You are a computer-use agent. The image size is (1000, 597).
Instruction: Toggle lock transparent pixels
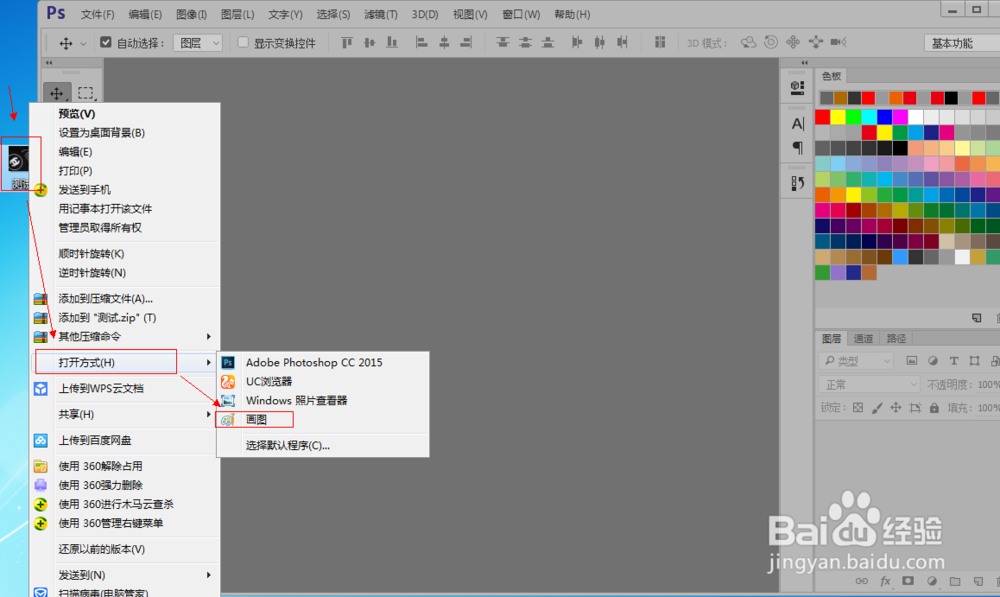[x=858, y=408]
